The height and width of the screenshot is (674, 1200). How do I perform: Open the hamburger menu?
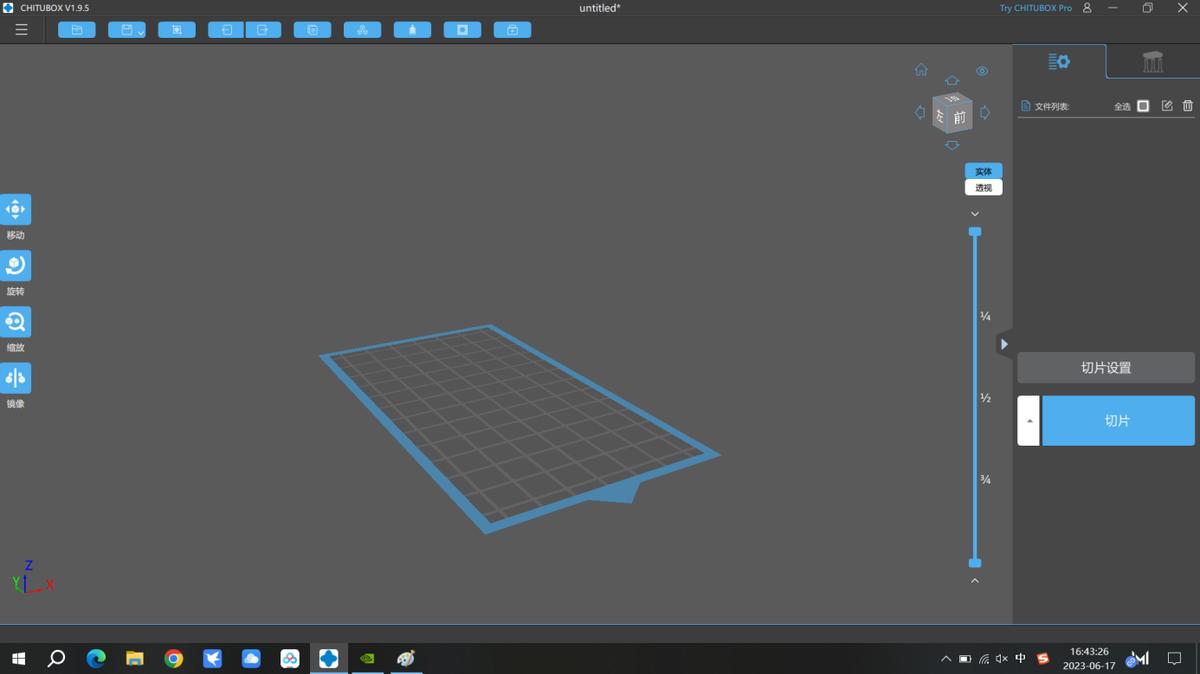pyautogui.click(x=21, y=29)
